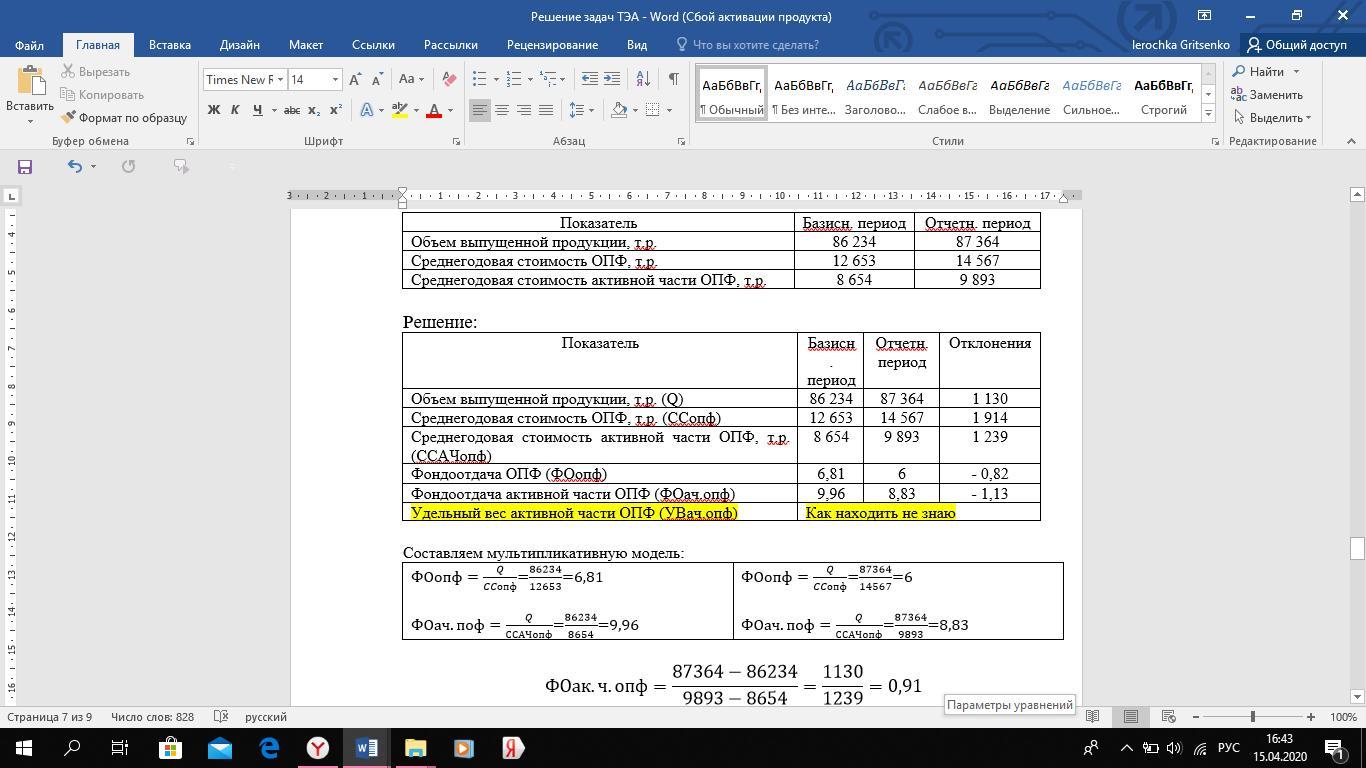The image size is (1366, 768).
Task: Click the bulleted list icon
Action: tap(480, 79)
